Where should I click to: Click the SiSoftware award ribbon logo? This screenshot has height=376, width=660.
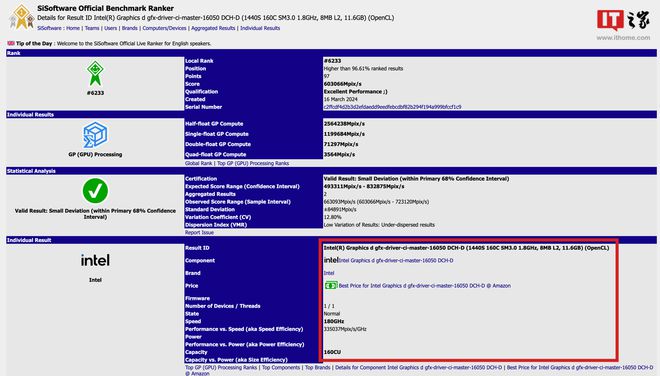tap(21, 17)
